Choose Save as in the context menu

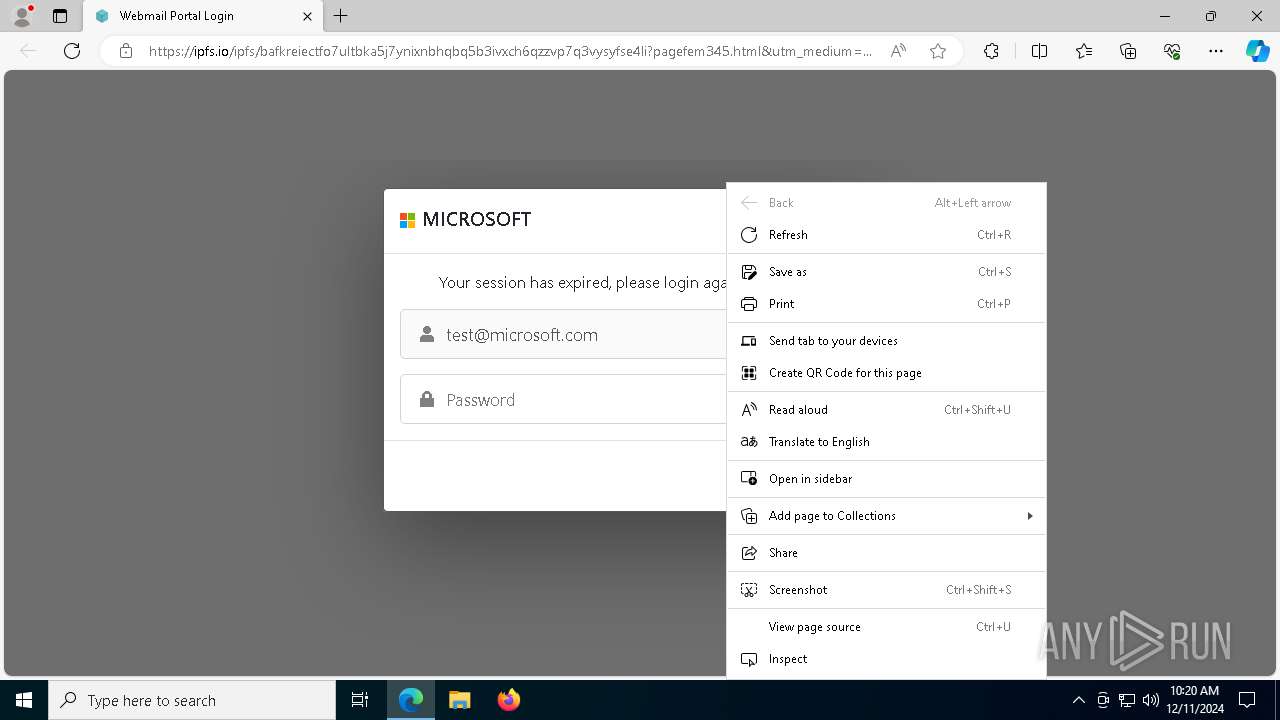point(886,272)
